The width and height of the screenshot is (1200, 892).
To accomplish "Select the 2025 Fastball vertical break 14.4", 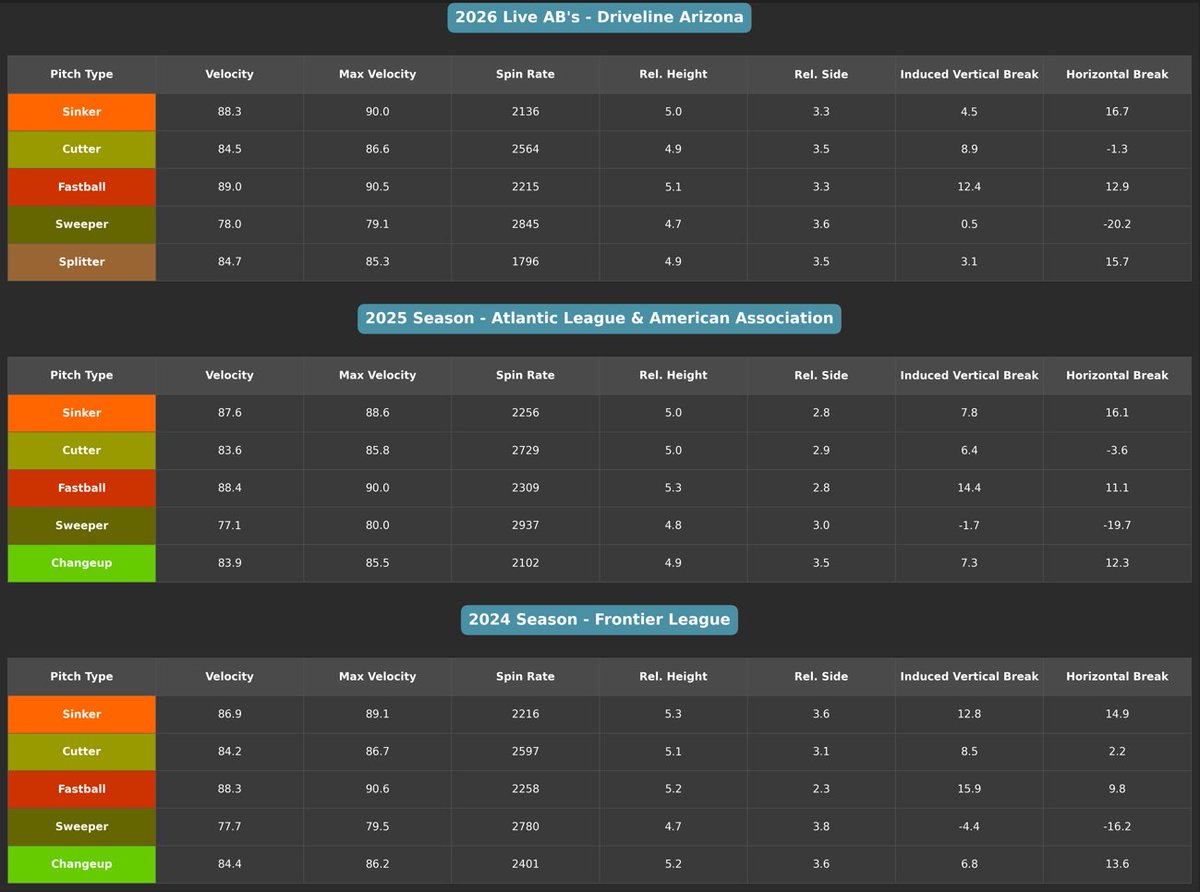I will [x=969, y=488].
